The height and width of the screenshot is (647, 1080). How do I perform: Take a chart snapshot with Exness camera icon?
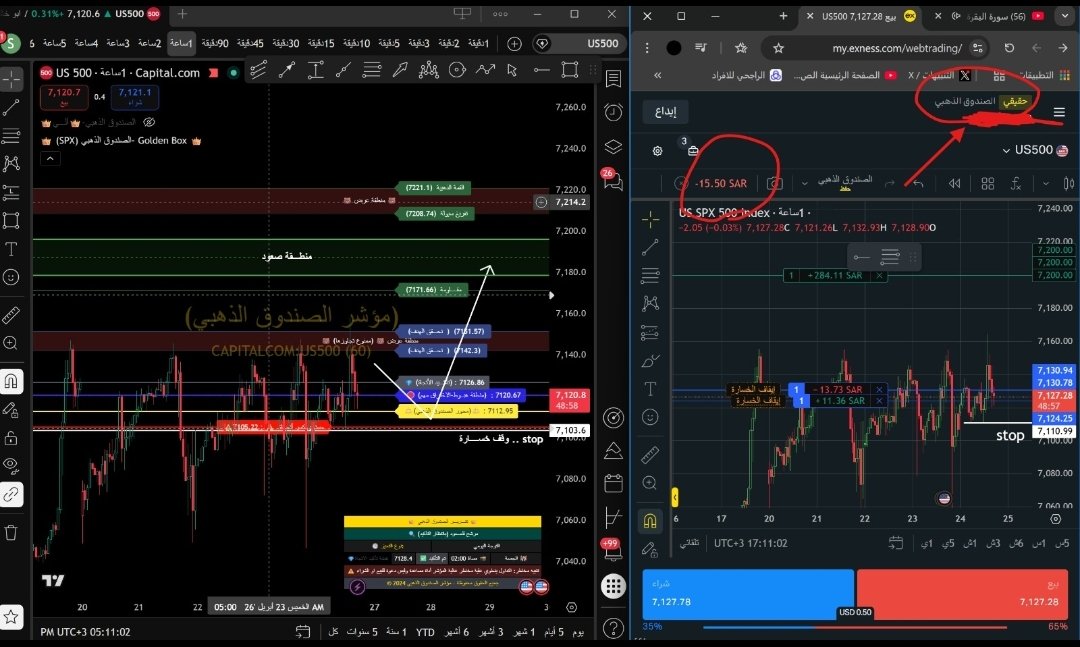coord(775,183)
